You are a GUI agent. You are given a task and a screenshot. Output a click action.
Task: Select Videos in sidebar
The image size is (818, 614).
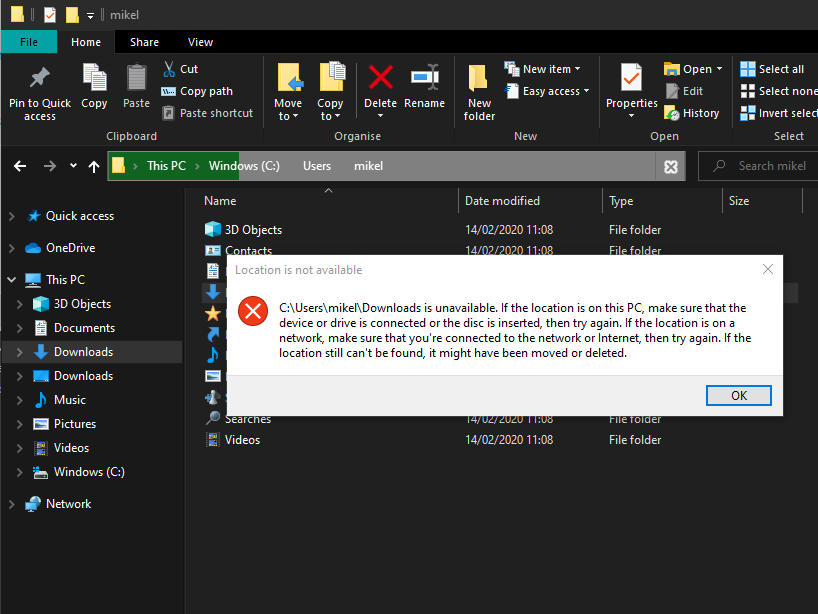pos(71,448)
